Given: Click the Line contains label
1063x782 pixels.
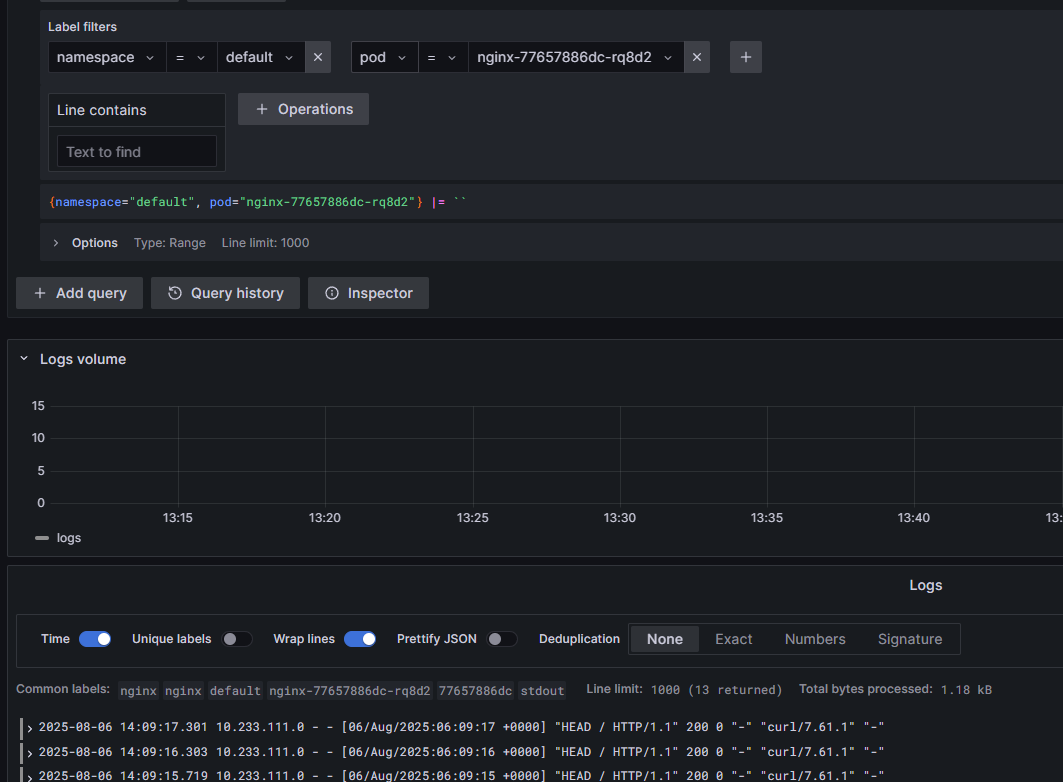Looking at the screenshot, I should tap(102, 110).
